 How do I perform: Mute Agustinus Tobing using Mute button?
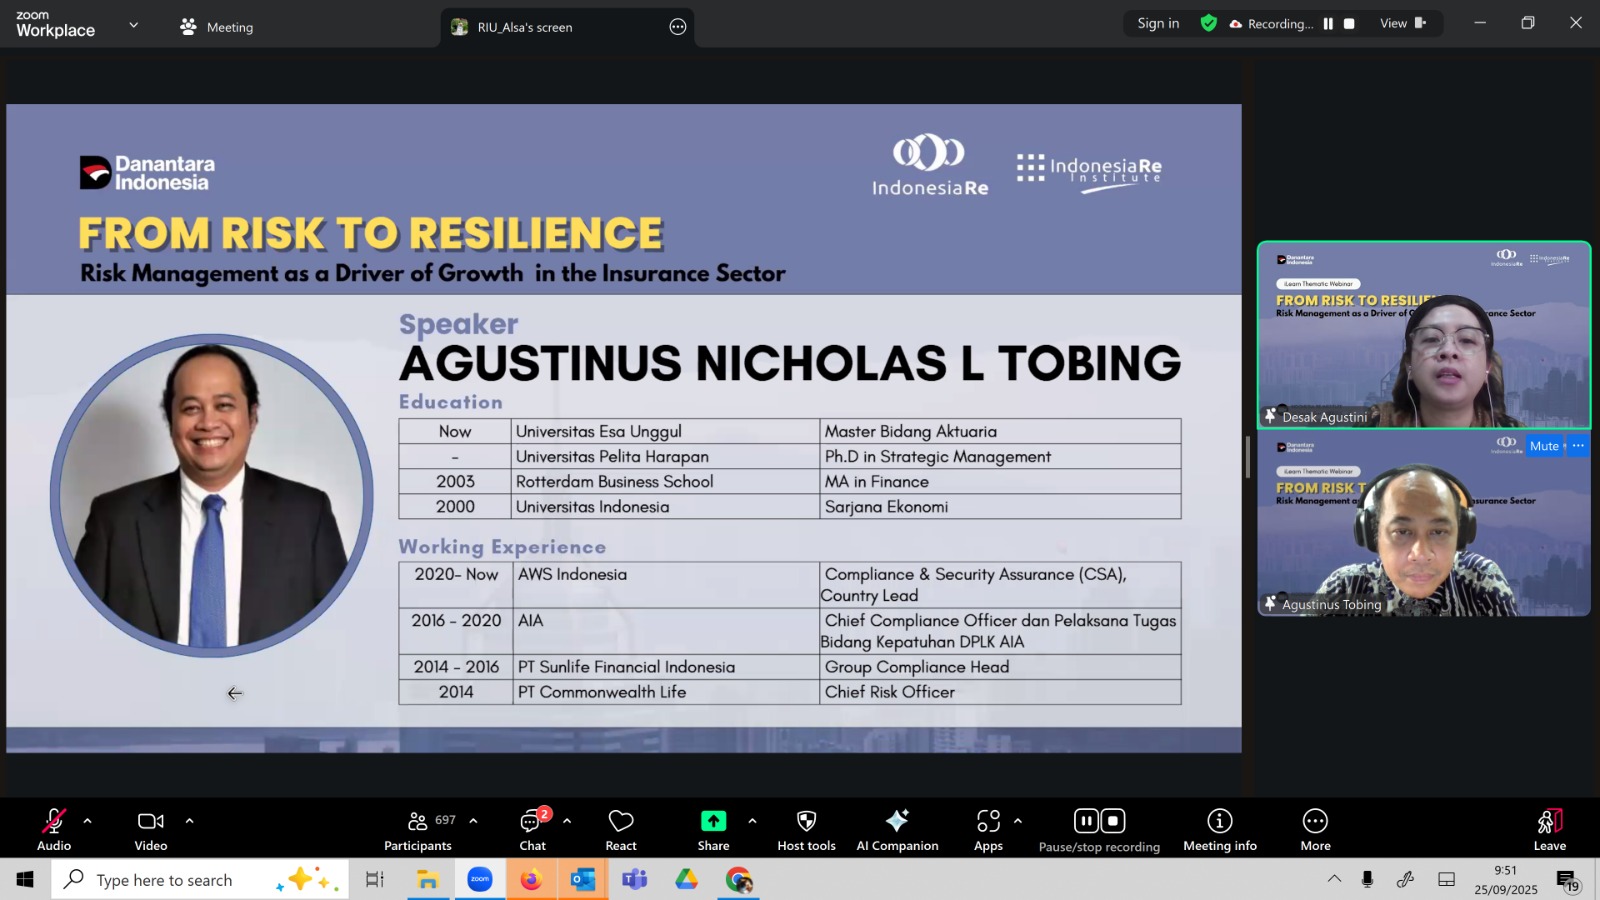1543,446
